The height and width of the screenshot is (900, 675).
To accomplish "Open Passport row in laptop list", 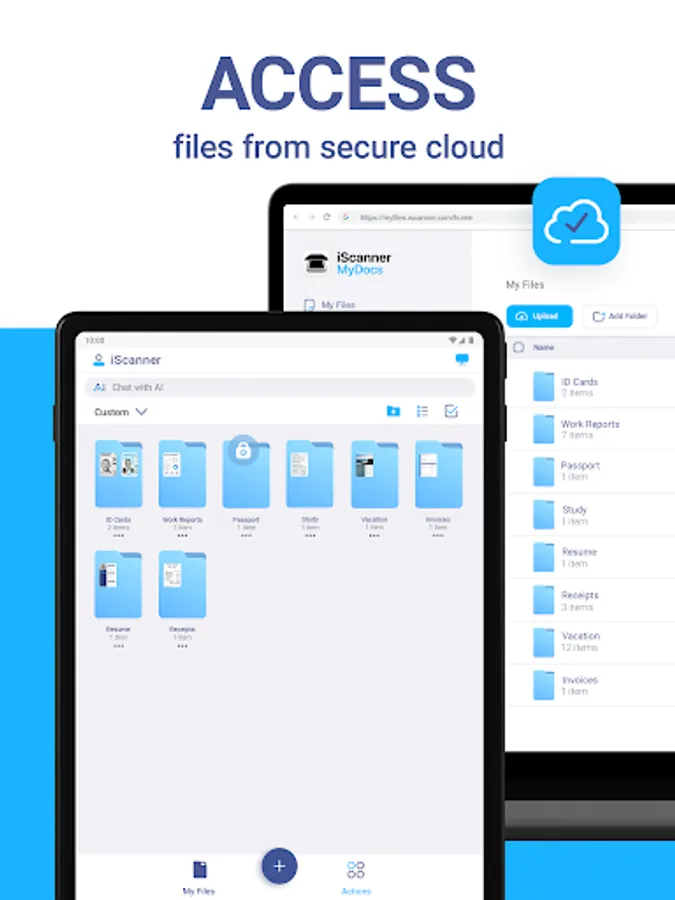I will pos(591,471).
